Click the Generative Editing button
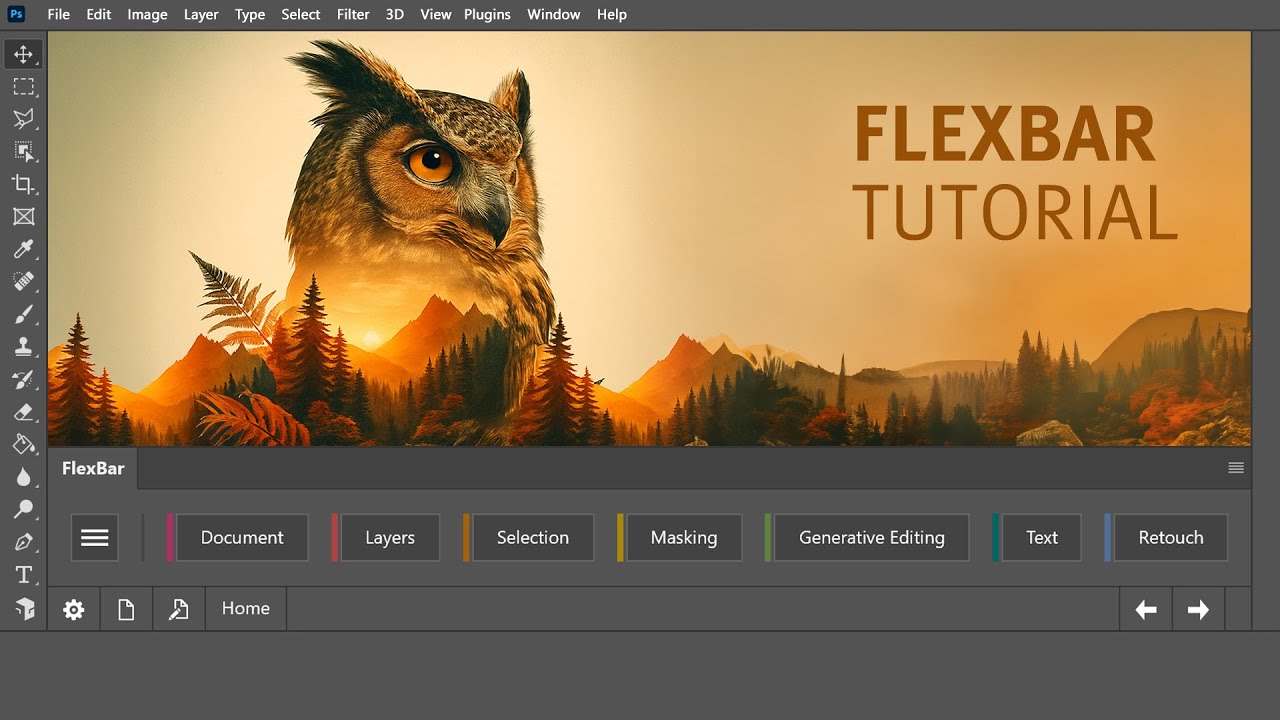The image size is (1280, 720). [872, 538]
